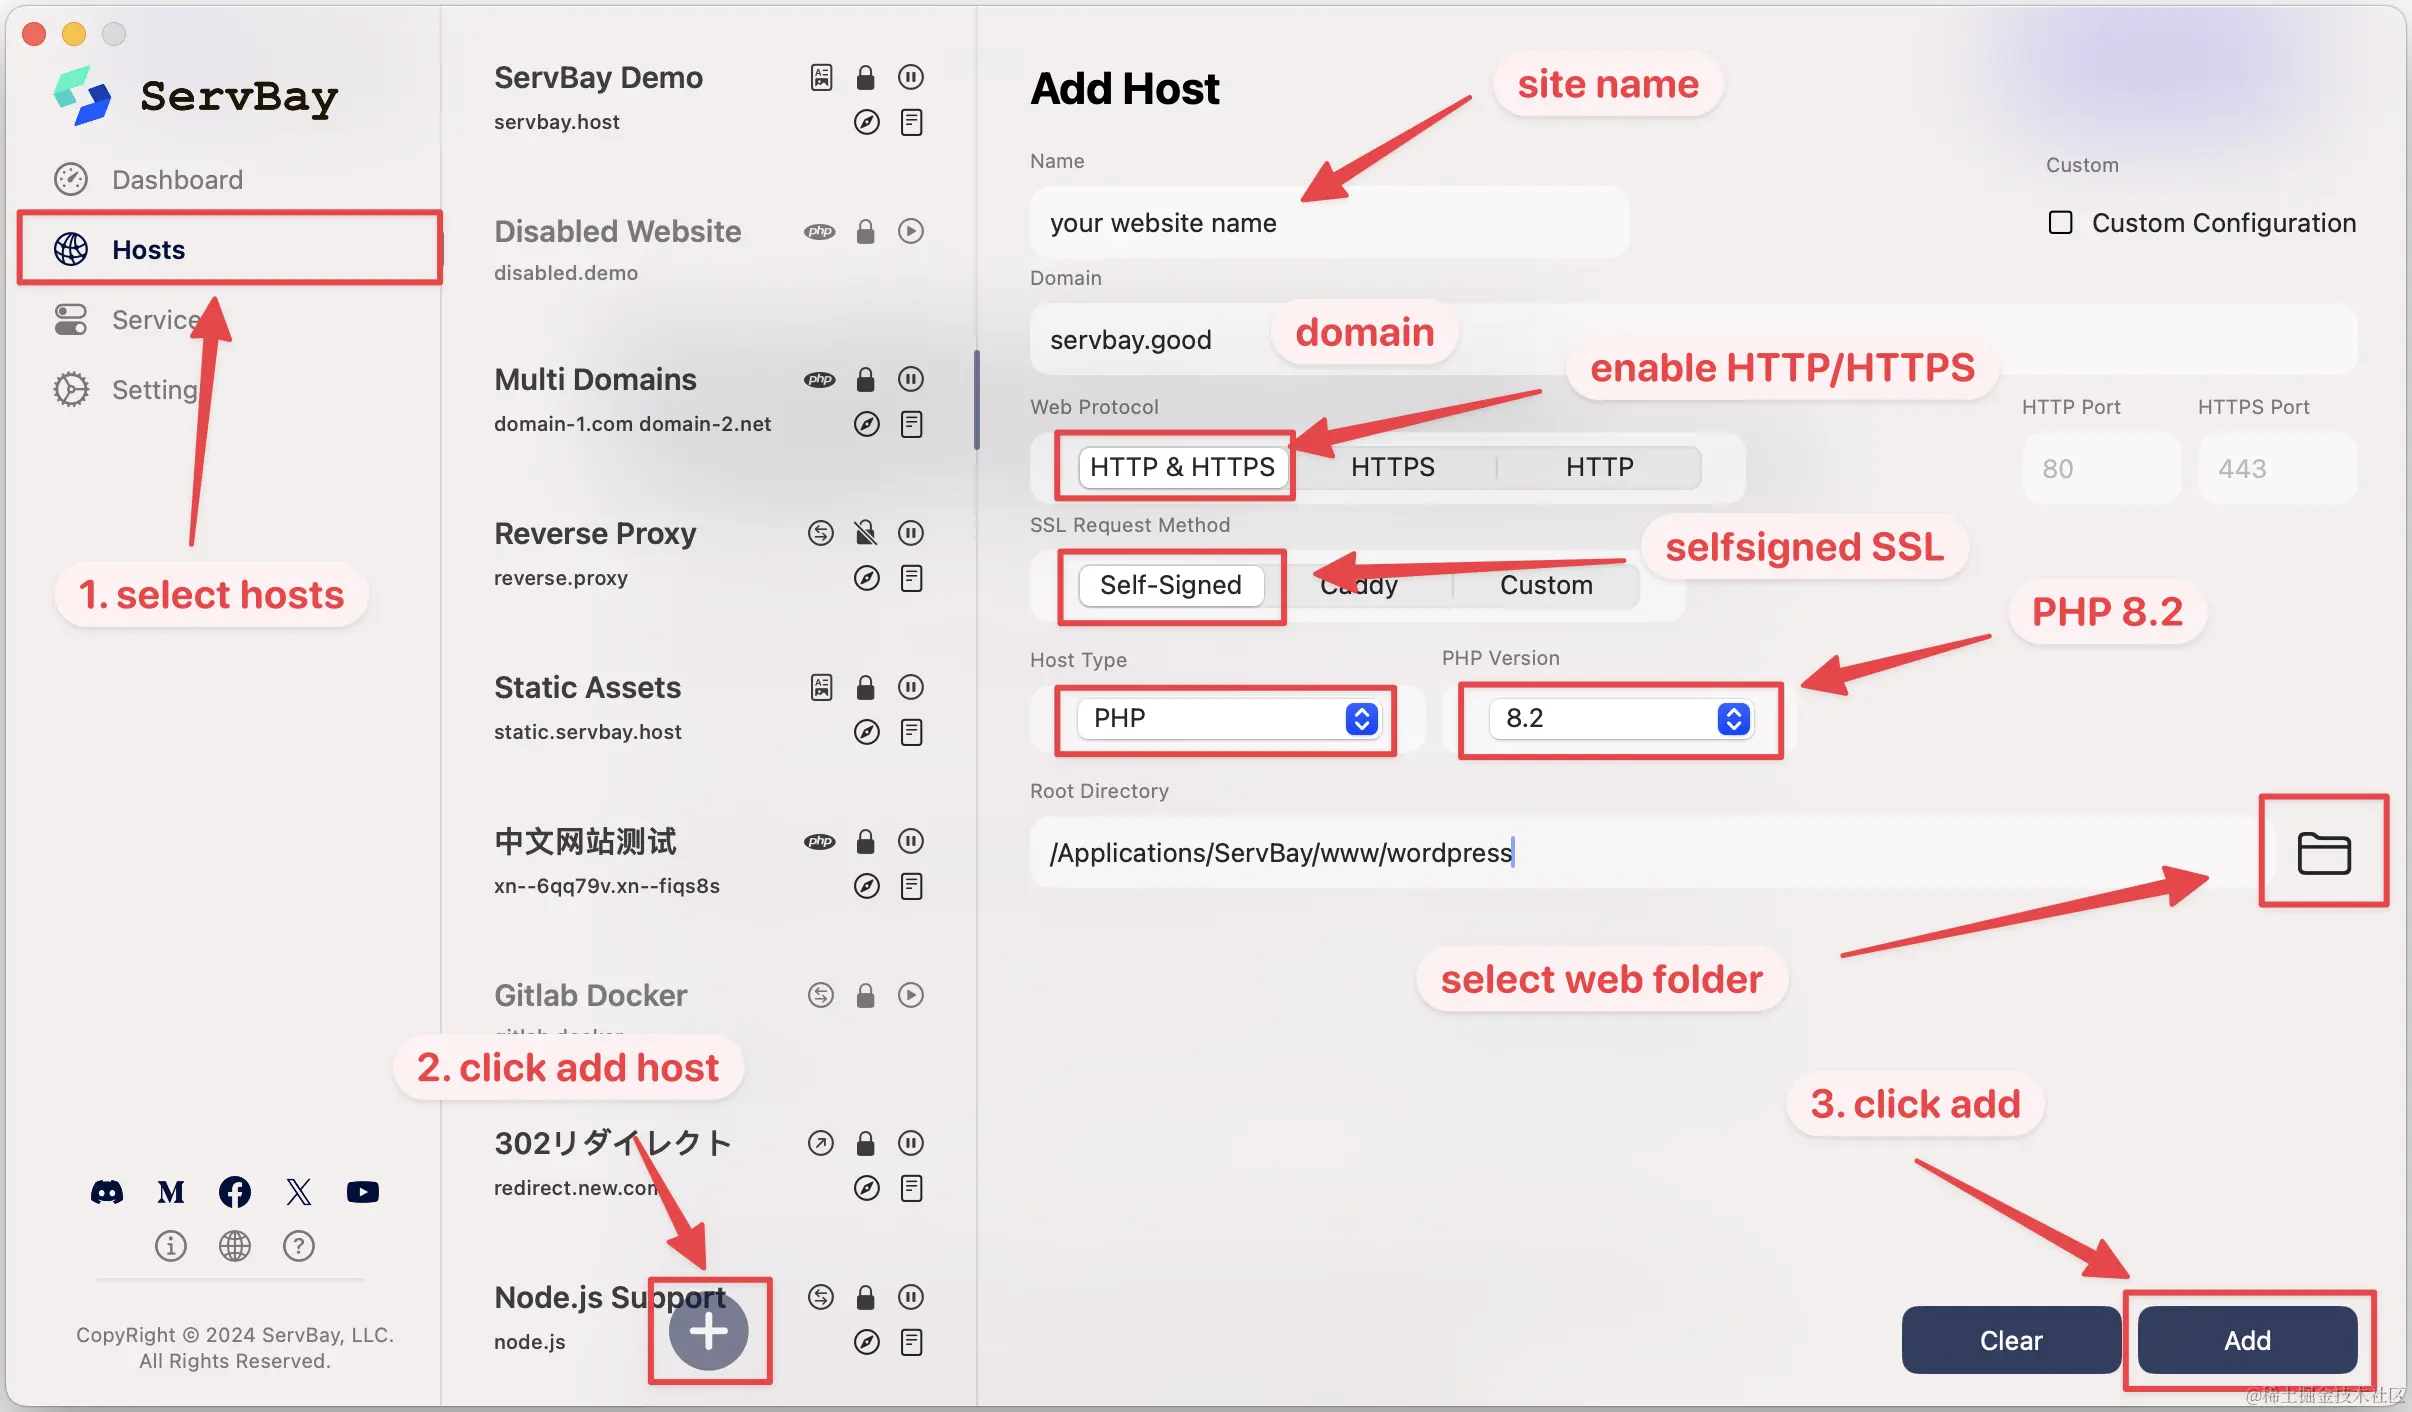Open Multi Domains site in browser
The height and width of the screenshot is (1412, 2412).
click(866, 424)
